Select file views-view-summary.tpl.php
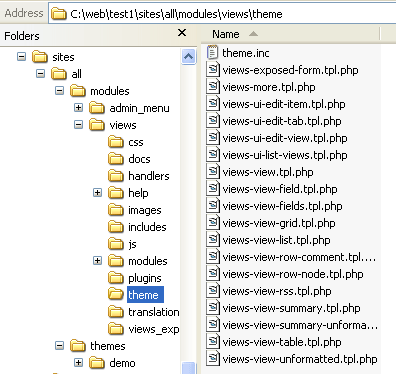The height and width of the screenshot is (374, 396). coord(291,308)
